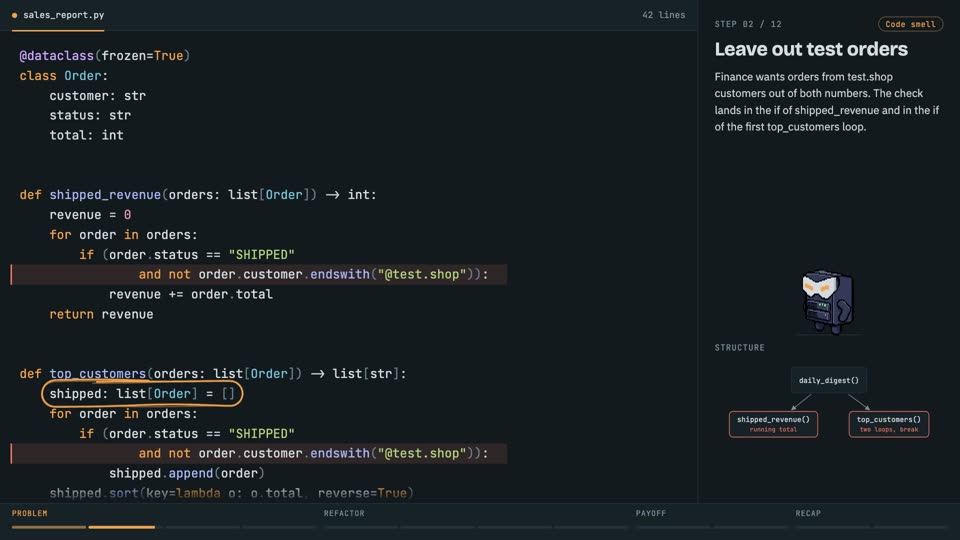The width and height of the screenshot is (960, 540).
Task: Click the highlighted test.shop line in shipped_revenue
Action: pos(259,274)
